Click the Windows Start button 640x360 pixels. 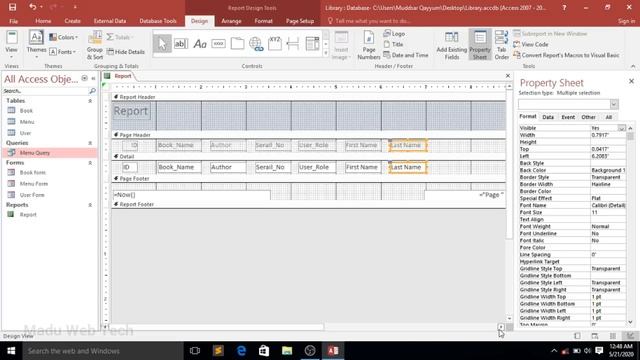tap(11, 351)
